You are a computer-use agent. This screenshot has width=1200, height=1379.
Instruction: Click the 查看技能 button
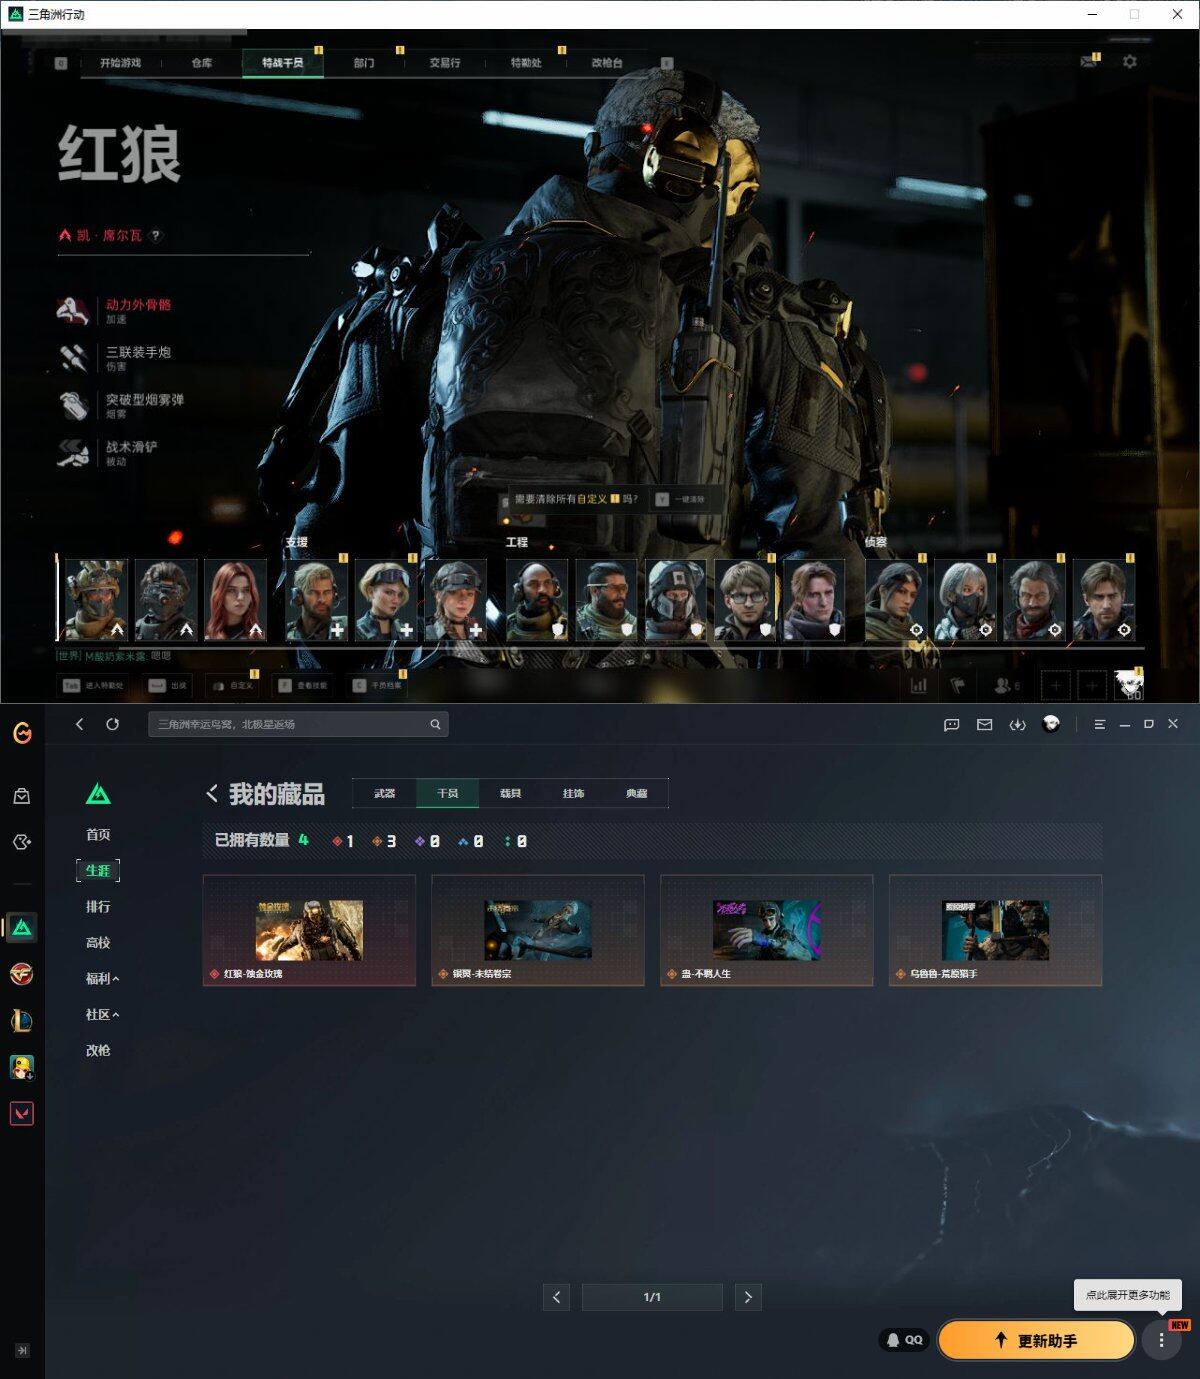(x=302, y=686)
